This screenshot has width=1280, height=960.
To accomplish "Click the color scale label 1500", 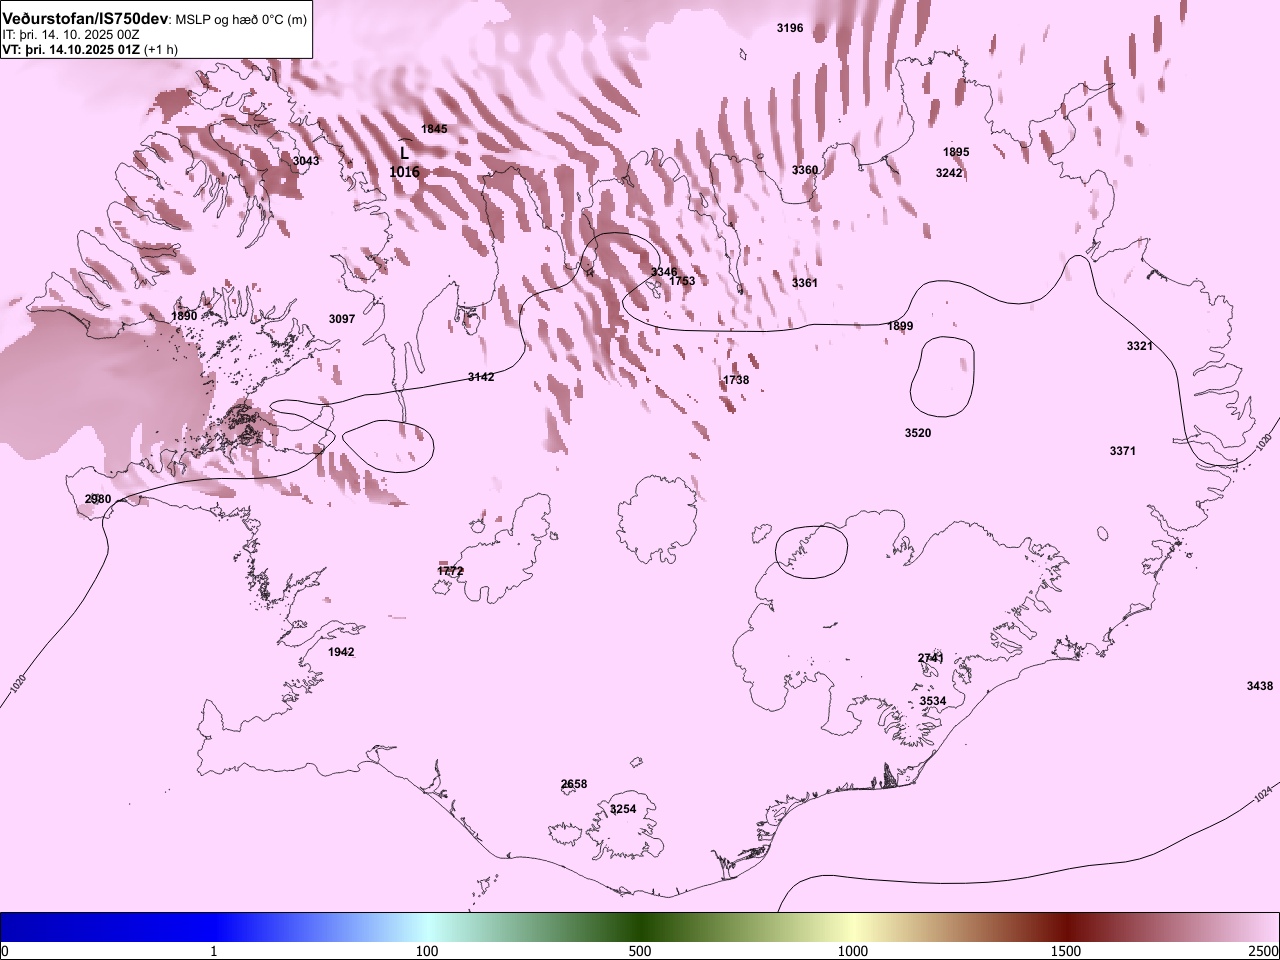I will [1066, 951].
